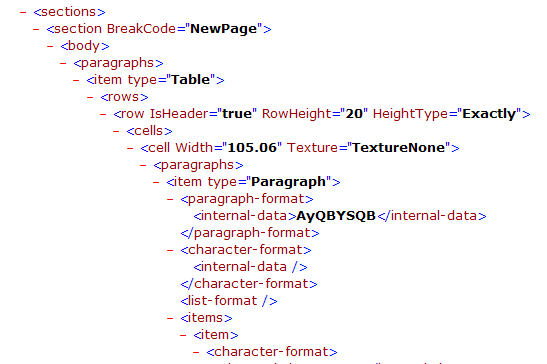The height and width of the screenshot is (364, 547).
Task: Click the section BreakCode attribute name
Action: pyautogui.click(x=141, y=29)
